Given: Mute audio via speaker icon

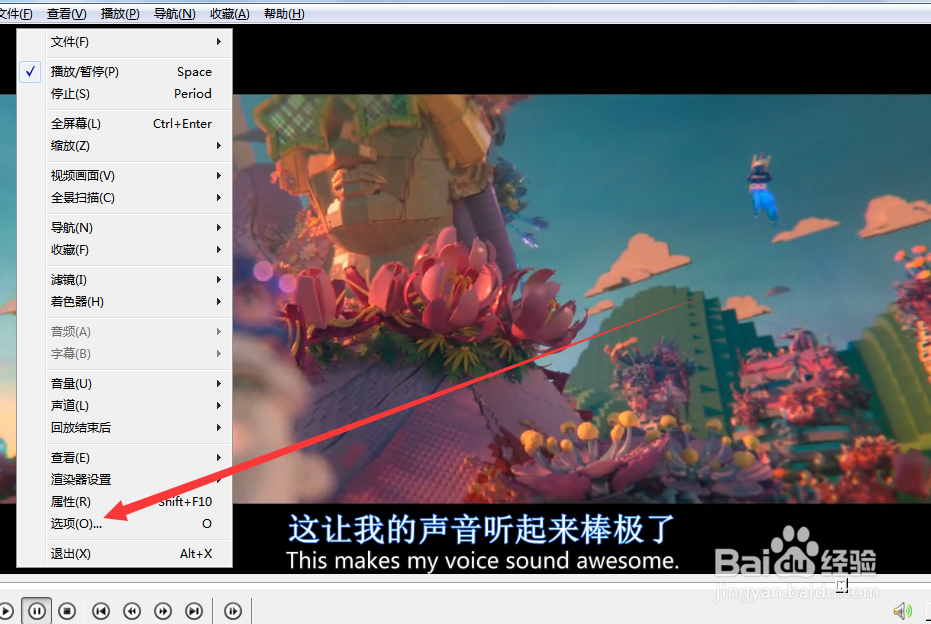Looking at the screenshot, I should coord(902,611).
